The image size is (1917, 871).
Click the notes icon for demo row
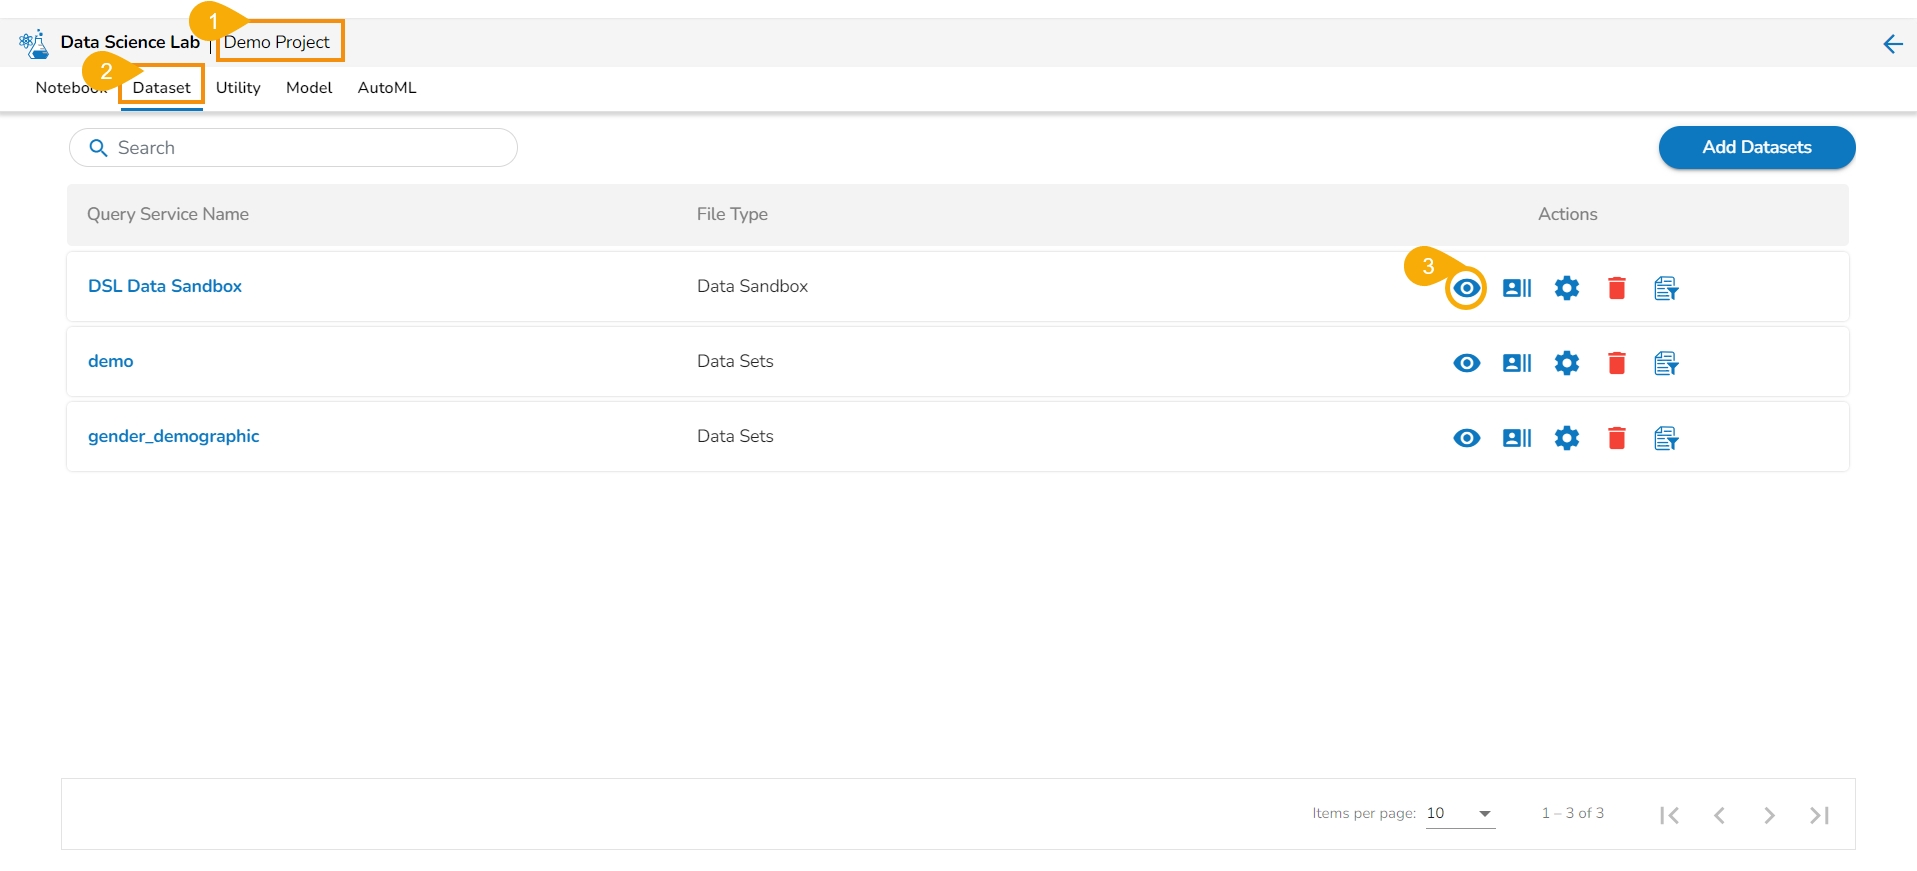(x=1666, y=363)
